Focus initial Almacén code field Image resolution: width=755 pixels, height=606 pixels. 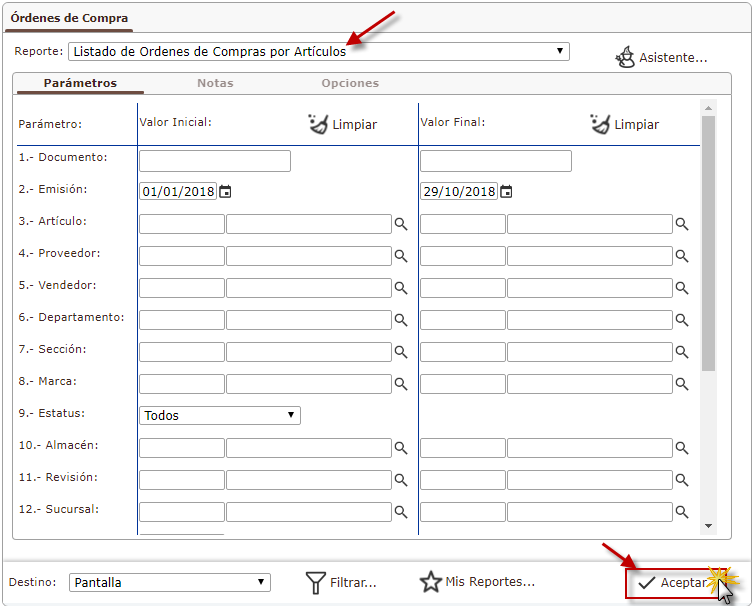tap(182, 448)
